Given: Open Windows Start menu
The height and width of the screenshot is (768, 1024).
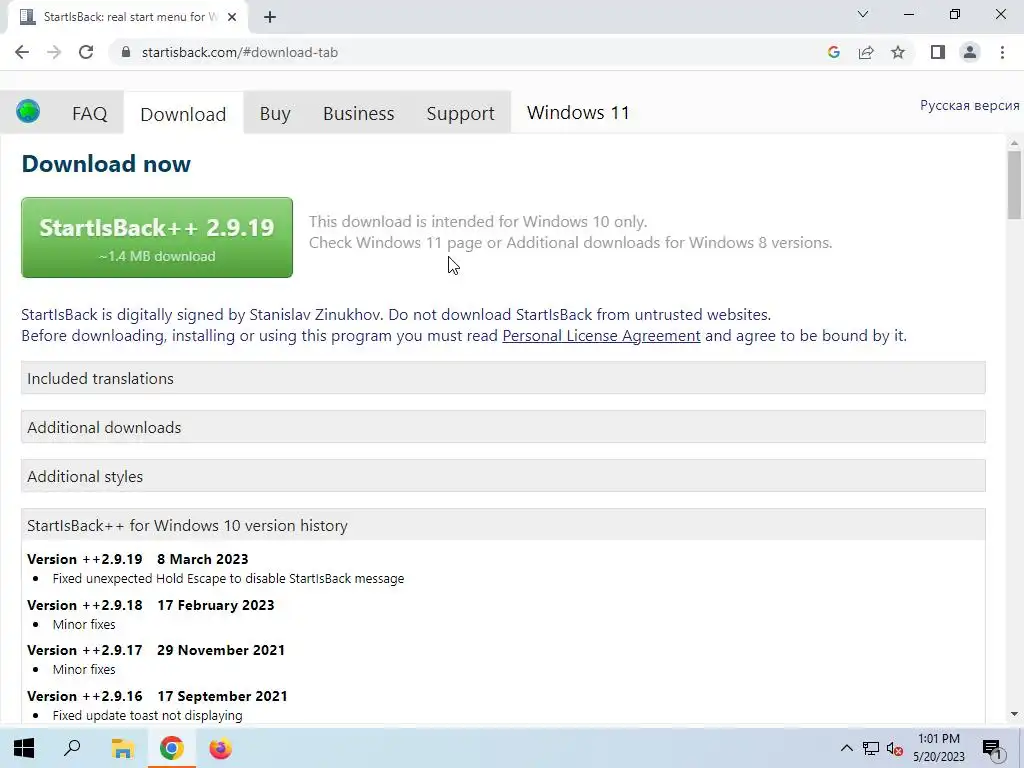Looking at the screenshot, I should coord(24,748).
